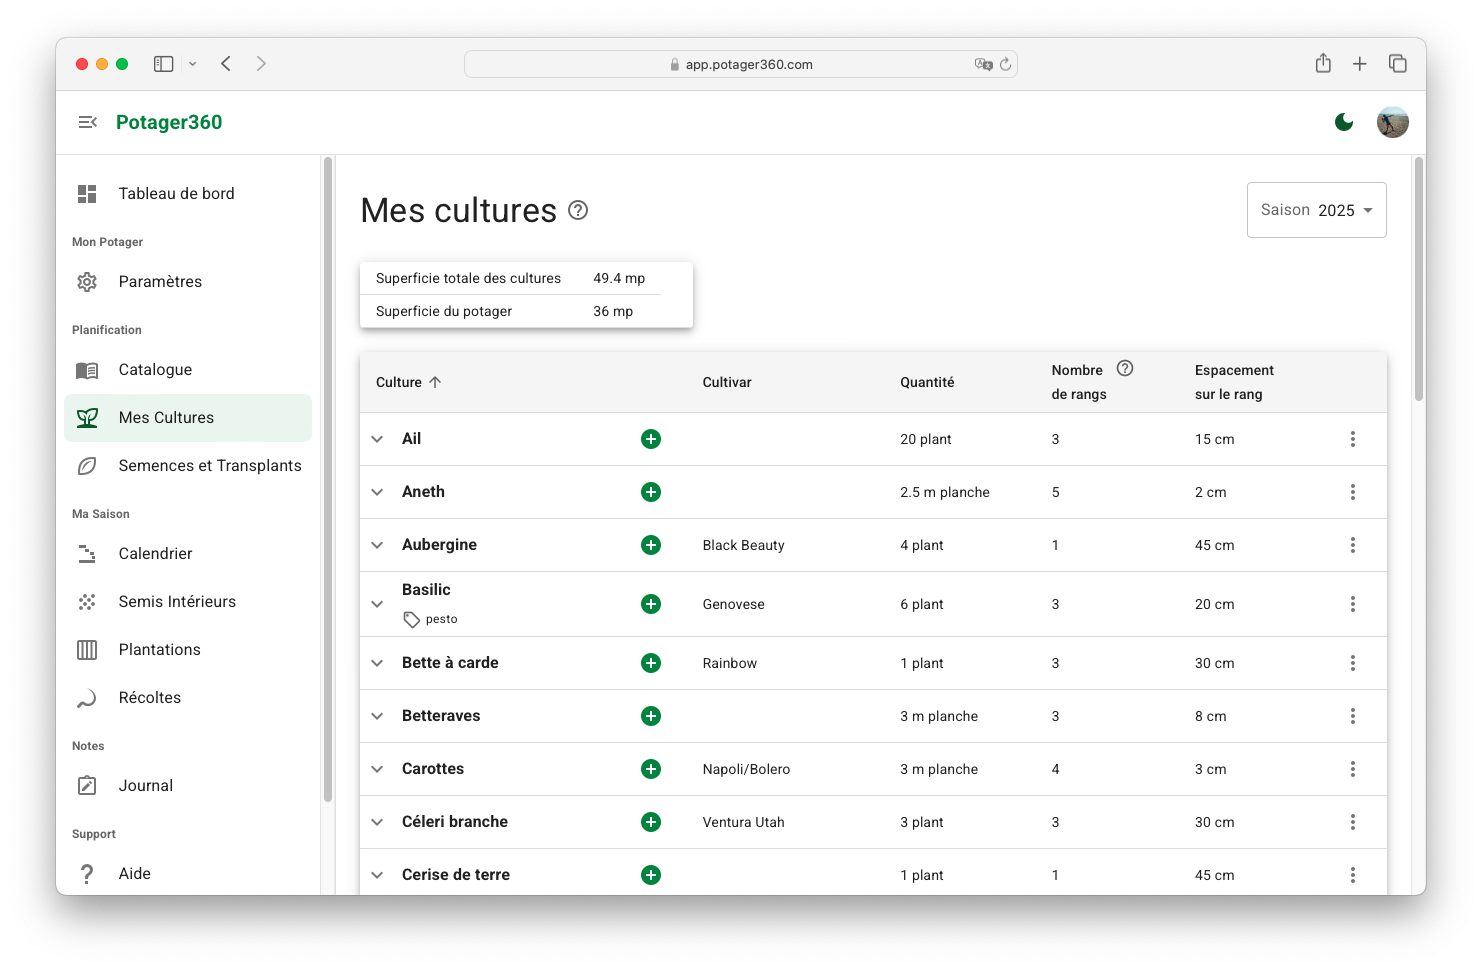Image resolution: width=1482 pixels, height=969 pixels.
Task: Click the Récoltes sprout icon
Action: click(87, 697)
